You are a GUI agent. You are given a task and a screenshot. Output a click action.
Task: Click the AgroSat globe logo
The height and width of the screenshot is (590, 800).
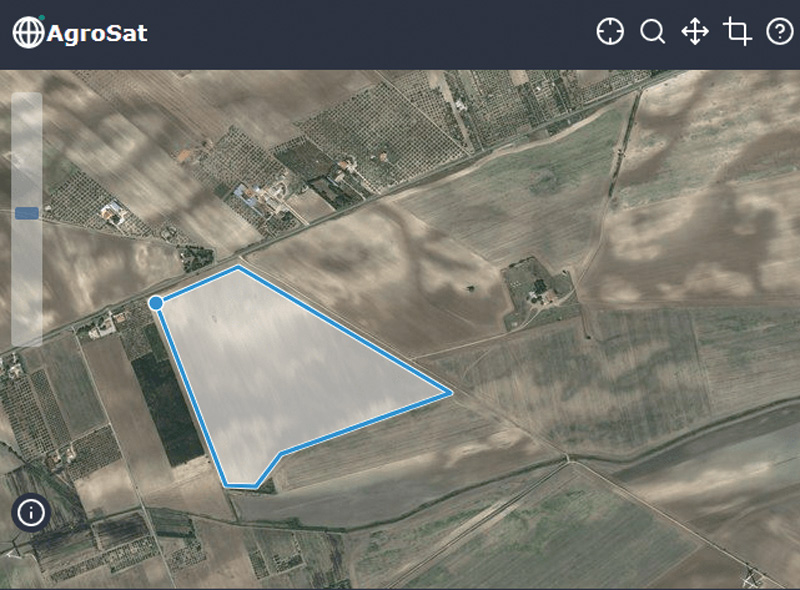28,32
